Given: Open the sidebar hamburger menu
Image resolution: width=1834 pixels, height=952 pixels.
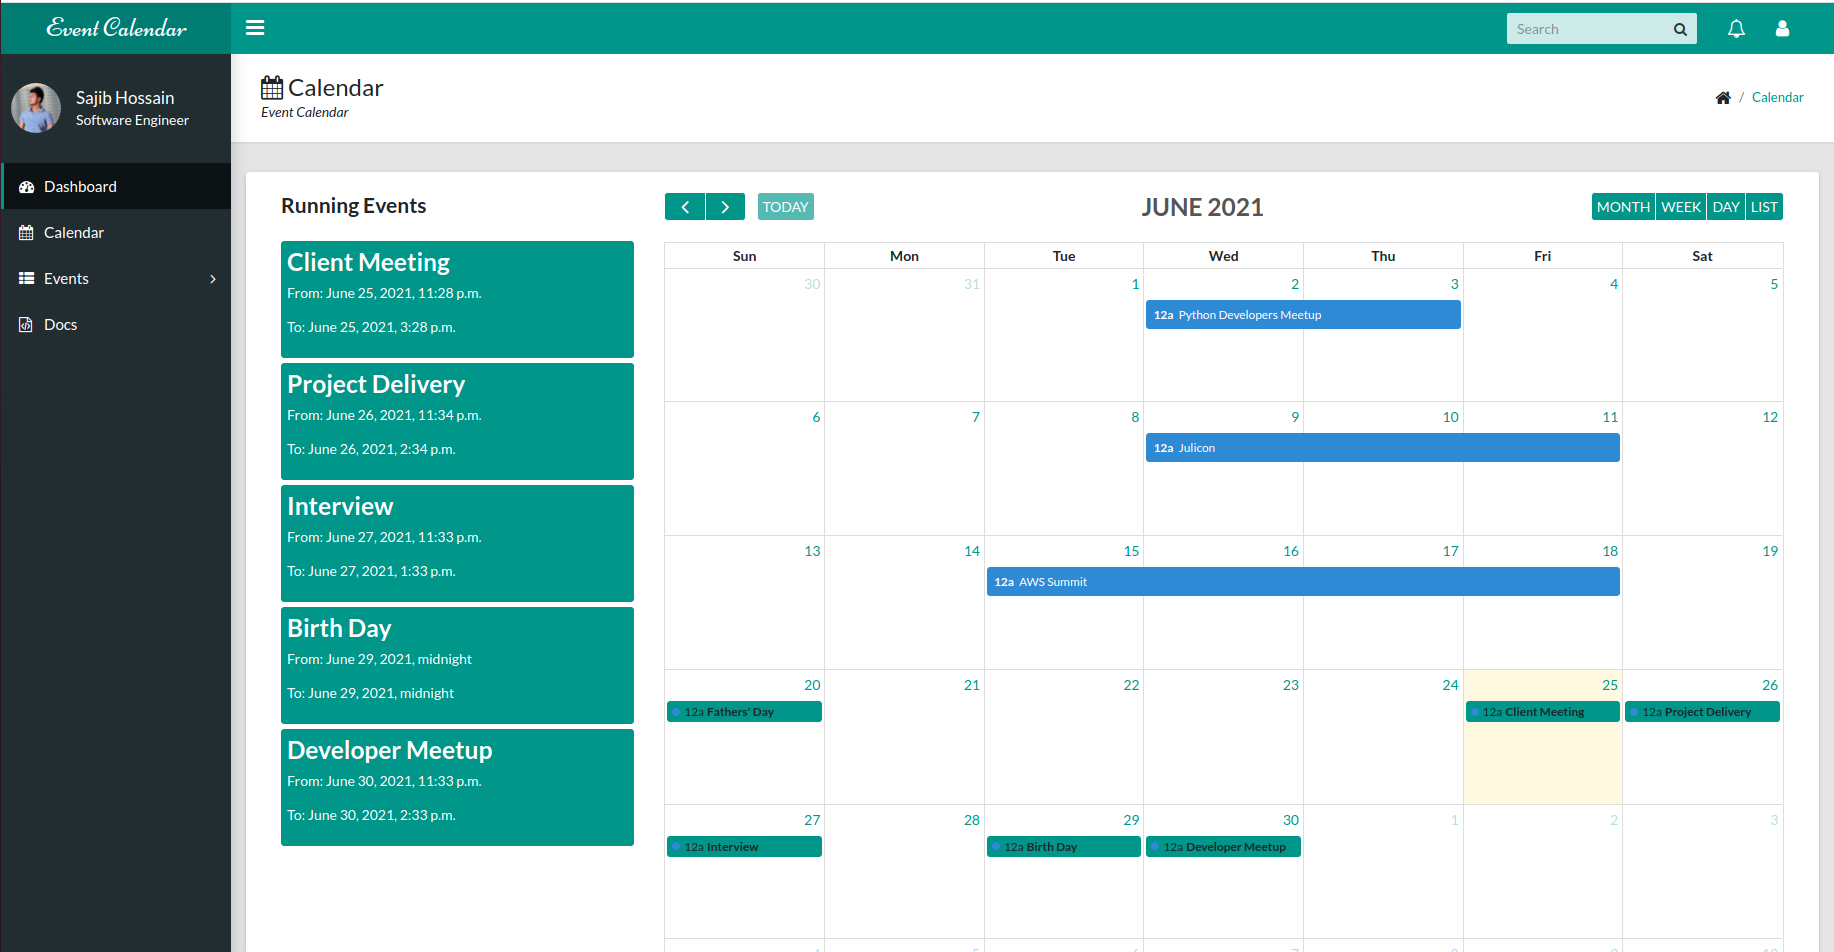Looking at the screenshot, I should tap(255, 27).
